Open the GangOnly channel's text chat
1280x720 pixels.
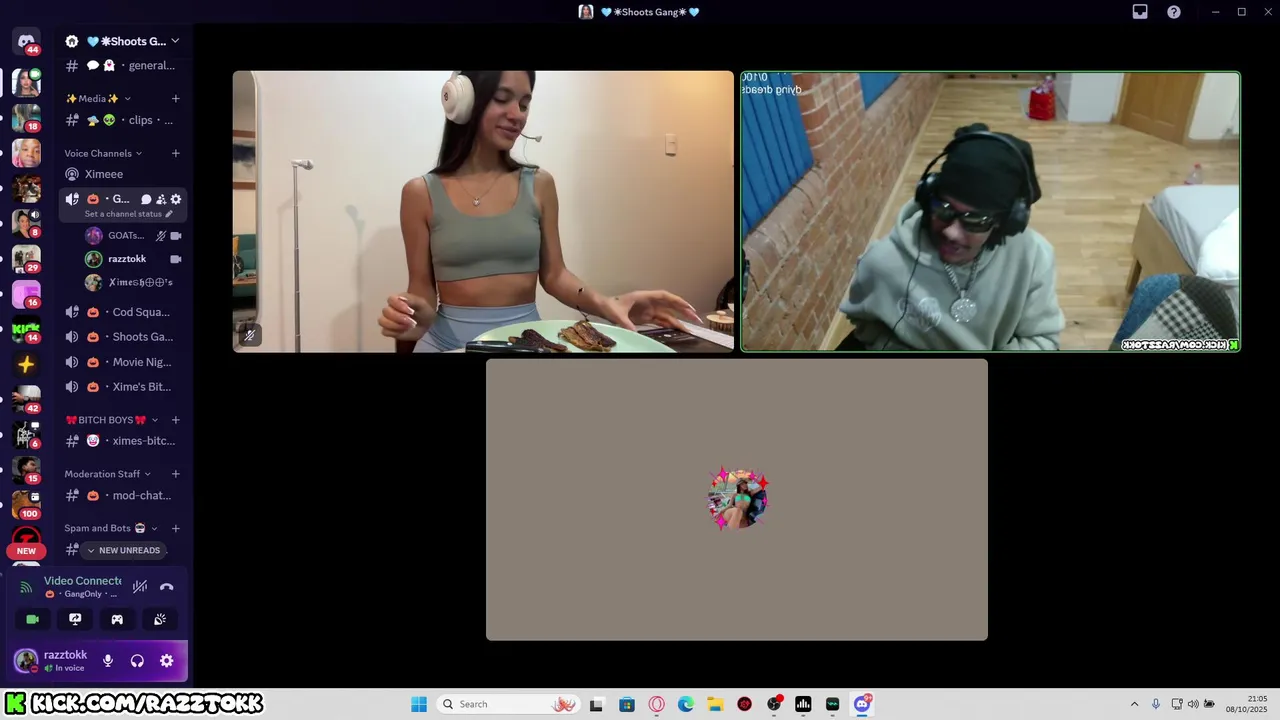coord(146,199)
